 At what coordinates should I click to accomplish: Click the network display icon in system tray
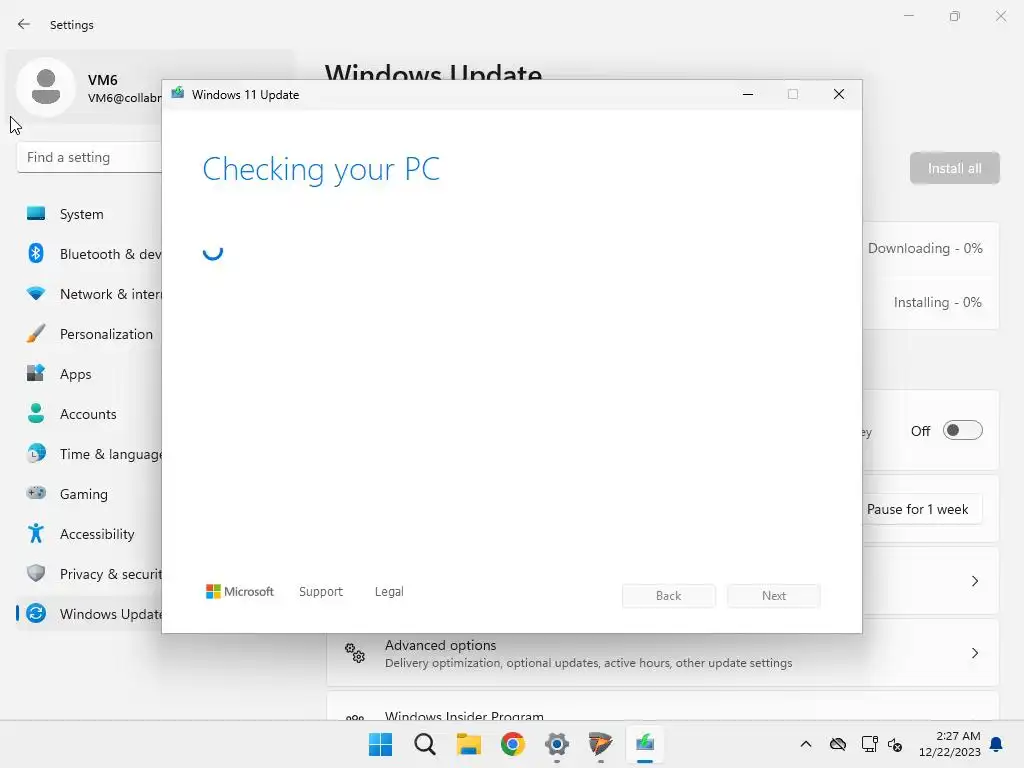869,744
